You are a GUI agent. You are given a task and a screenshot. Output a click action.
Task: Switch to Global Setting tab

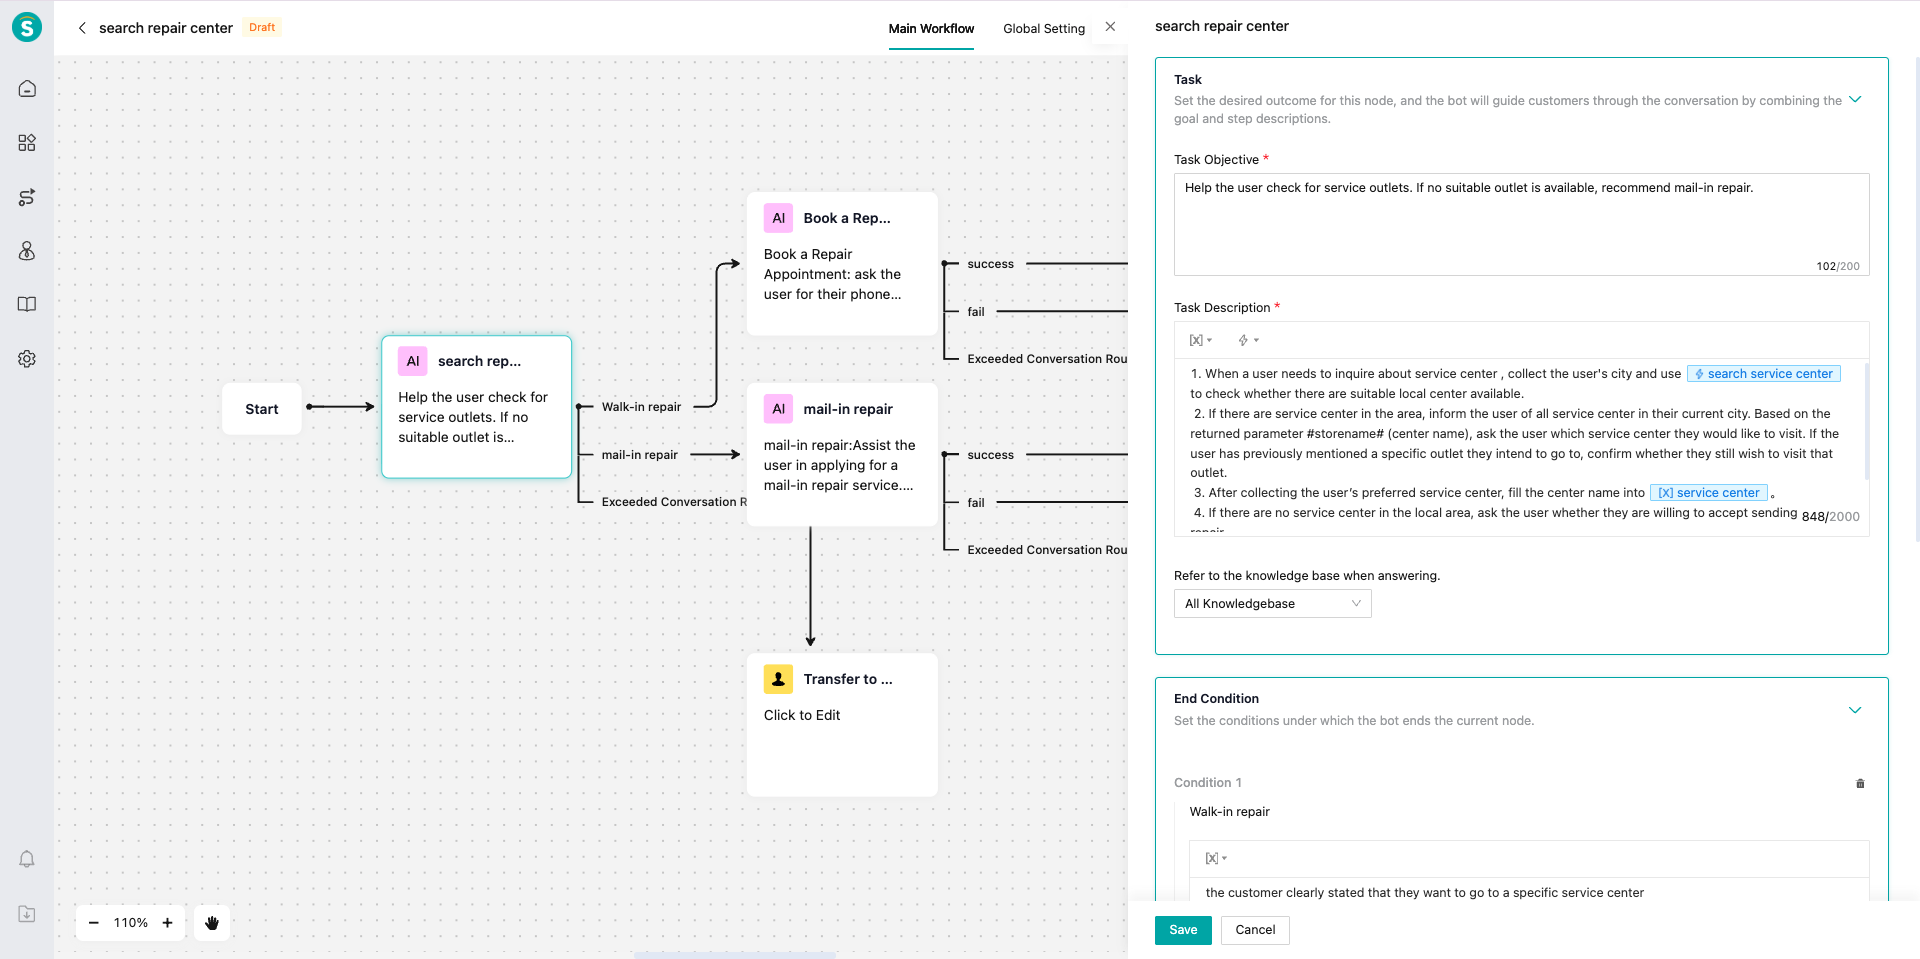(x=1043, y=29)
